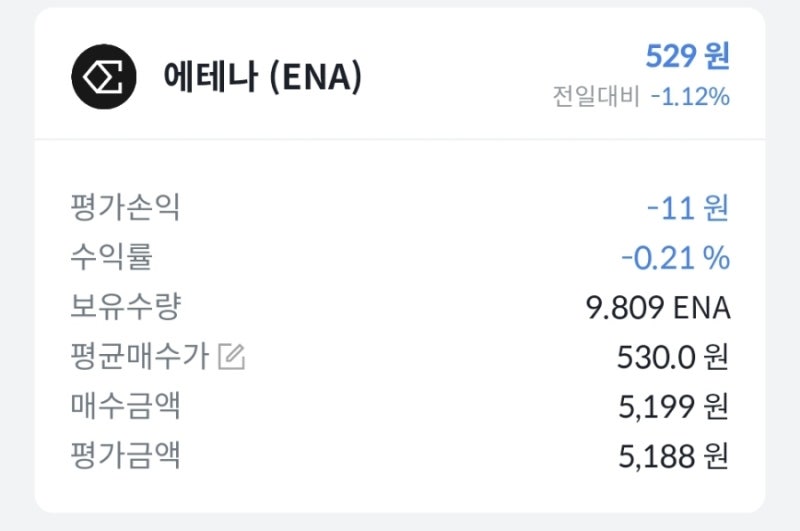
Task: Click the (ENA) ticker symbol in header
Action: 315,77
